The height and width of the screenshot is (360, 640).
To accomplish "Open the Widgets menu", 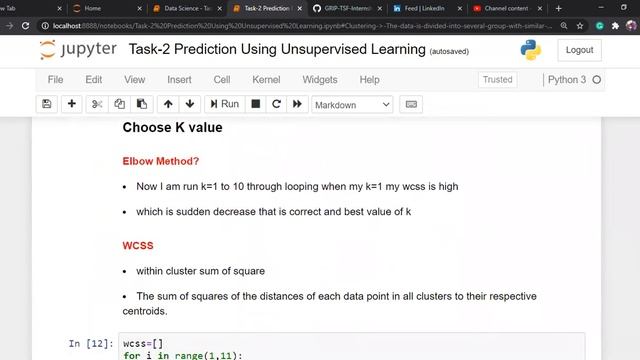I will pos(320,80).
